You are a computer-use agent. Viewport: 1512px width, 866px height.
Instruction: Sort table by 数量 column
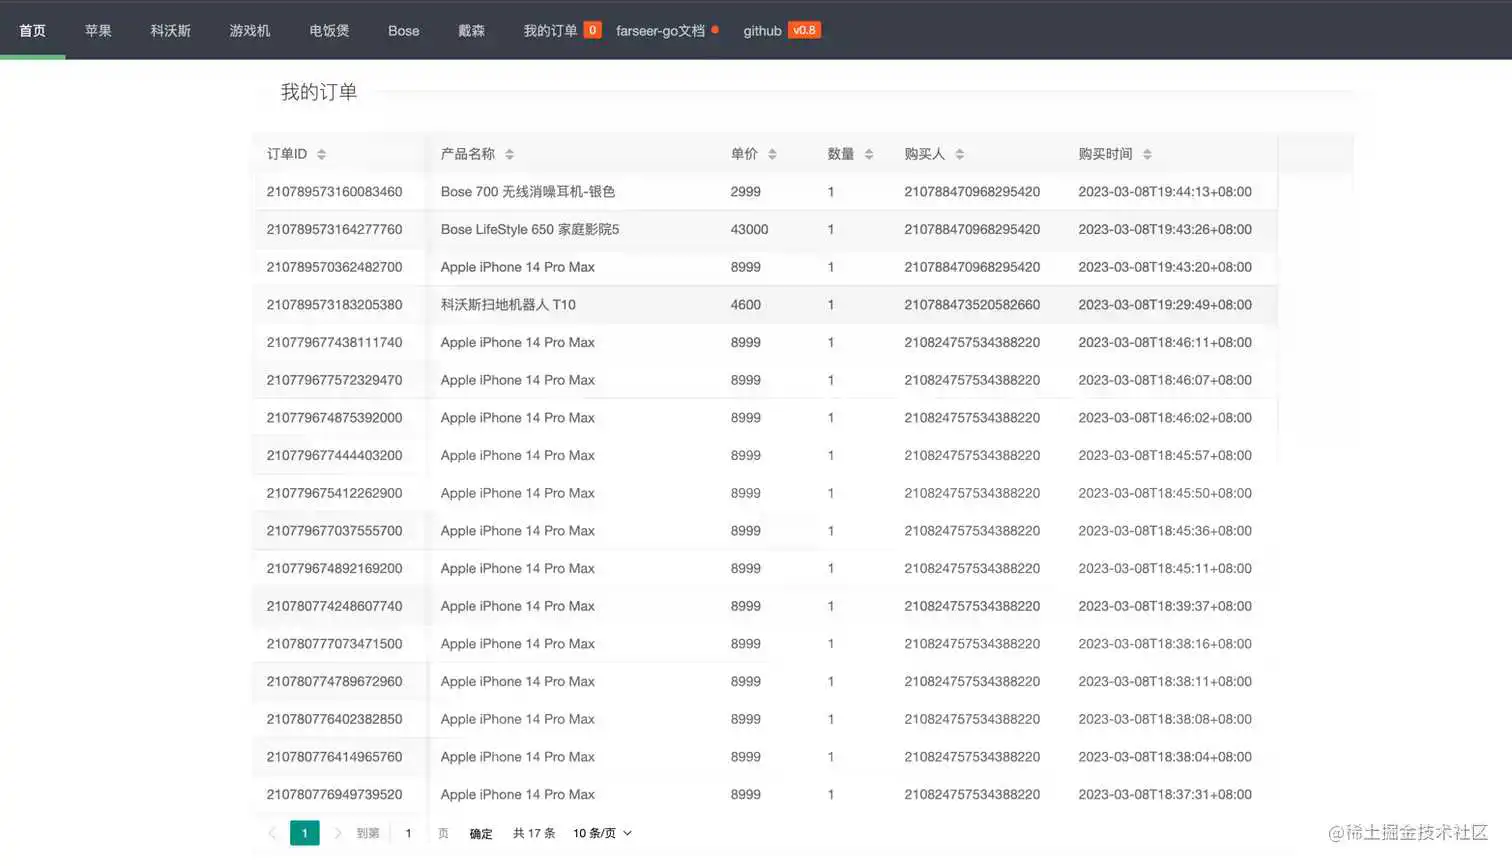(x=869, y=154)
